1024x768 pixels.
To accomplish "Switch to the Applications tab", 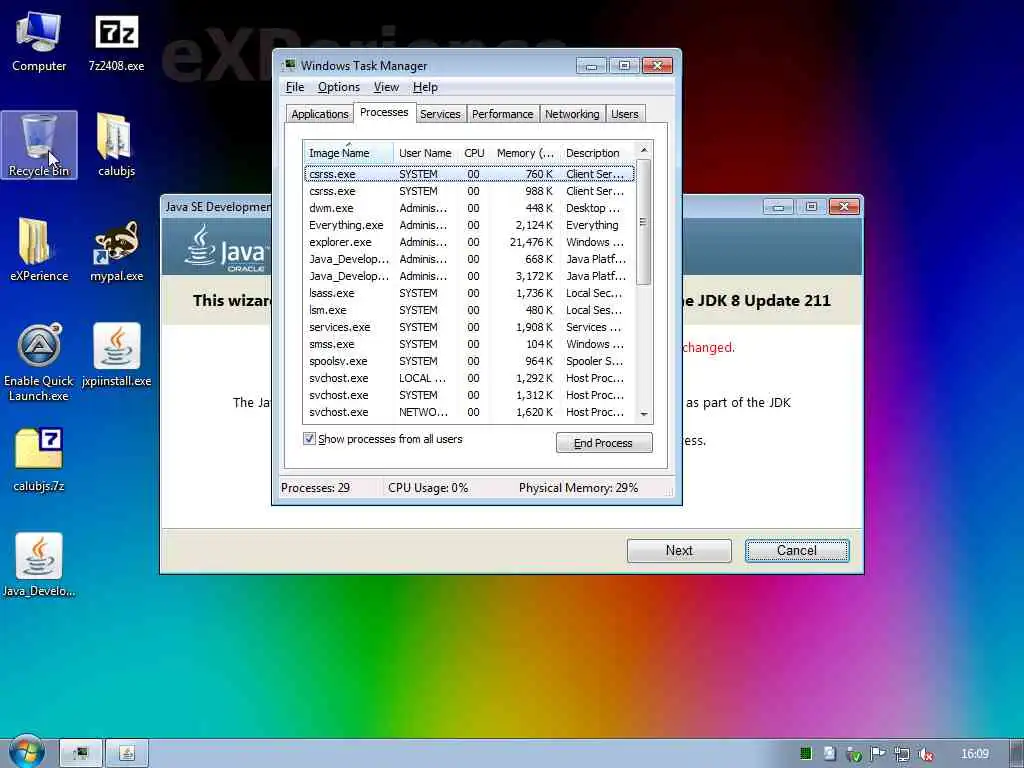I will click(x=319, y=114).
